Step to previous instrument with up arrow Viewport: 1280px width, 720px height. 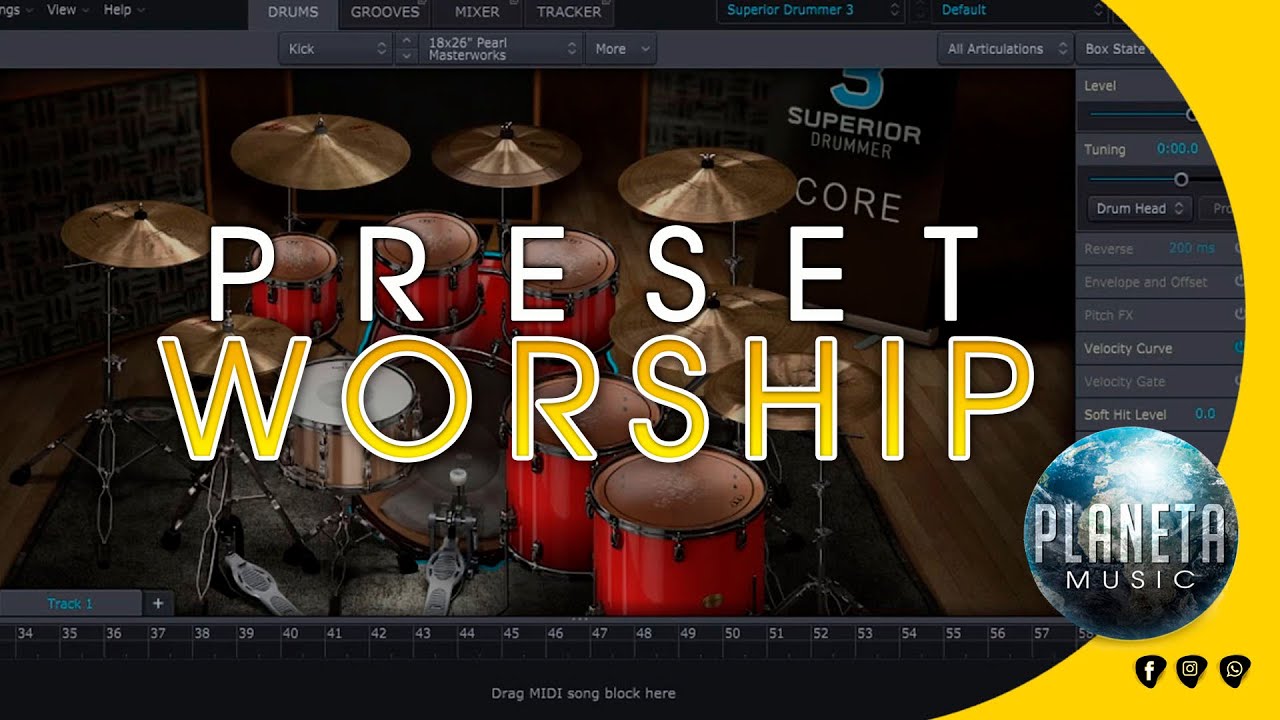point(406,41)
